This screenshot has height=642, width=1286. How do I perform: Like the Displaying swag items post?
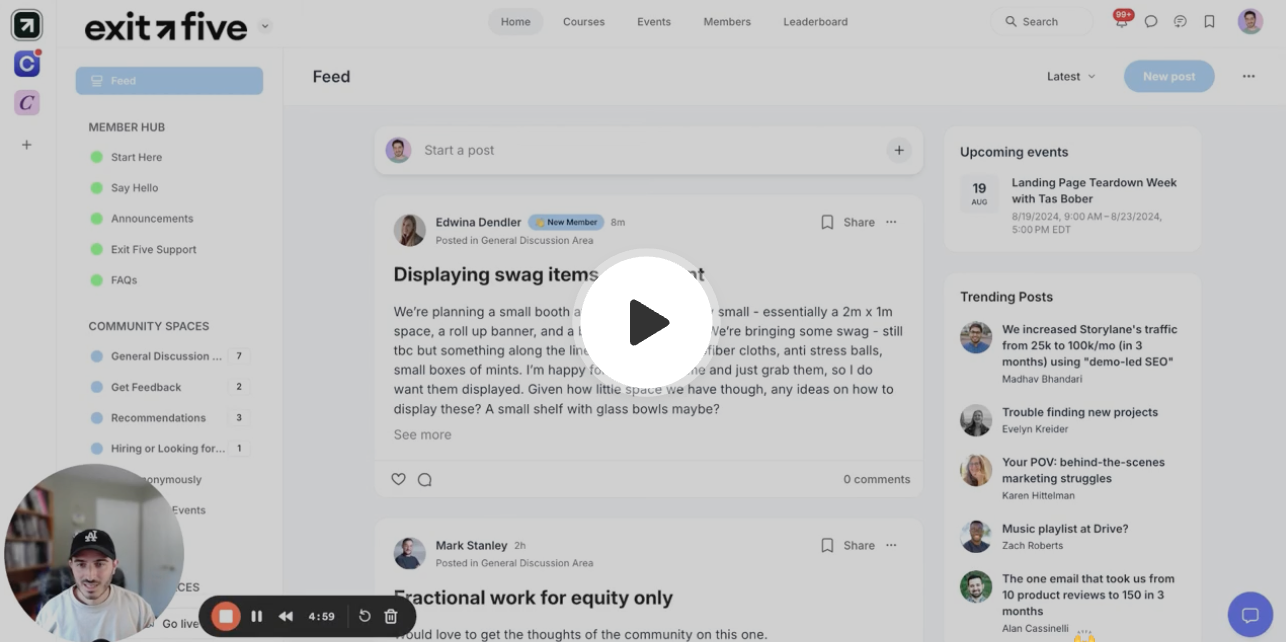[398, 479]
